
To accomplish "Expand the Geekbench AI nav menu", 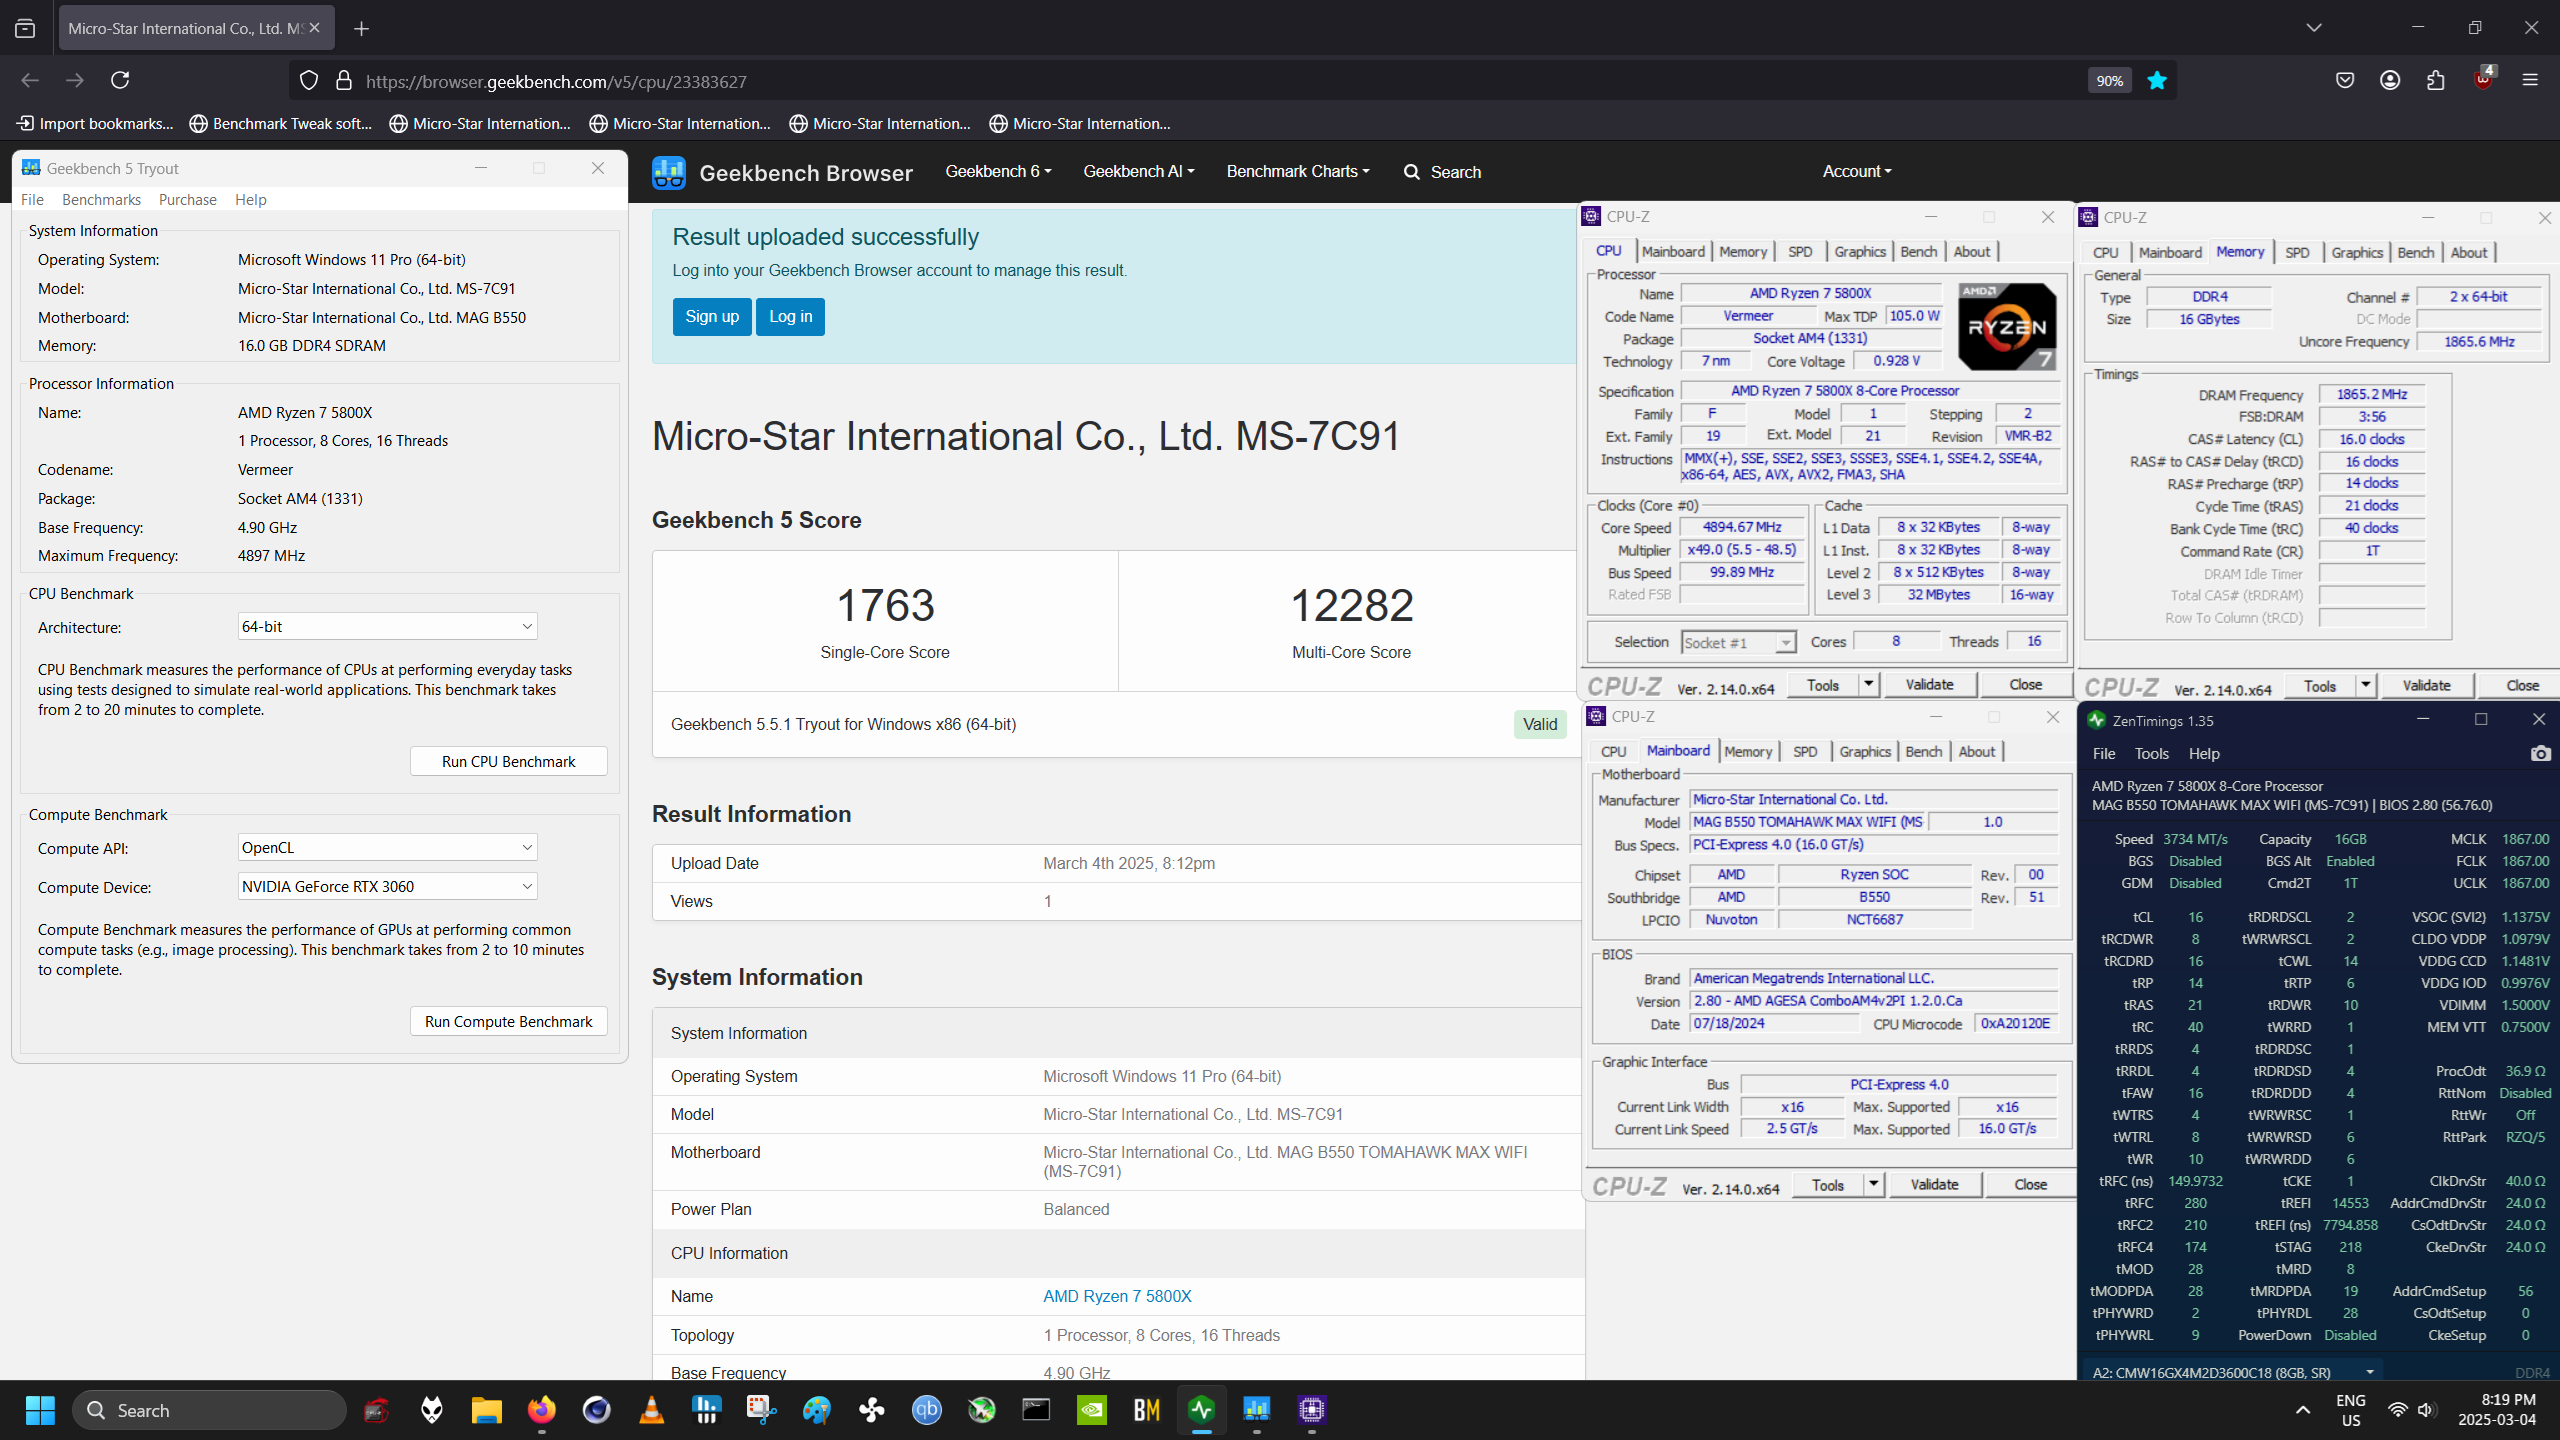I will 1139,171.
